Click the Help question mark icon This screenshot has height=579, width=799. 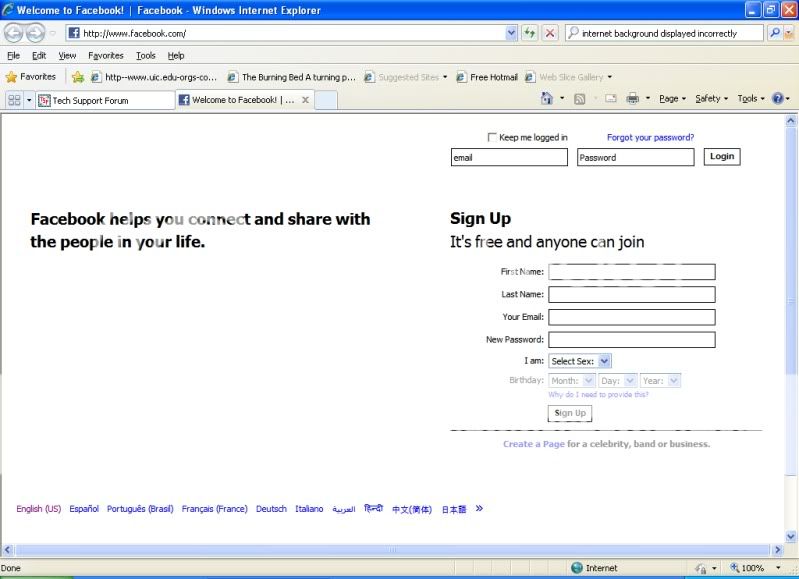coord(778,98)
